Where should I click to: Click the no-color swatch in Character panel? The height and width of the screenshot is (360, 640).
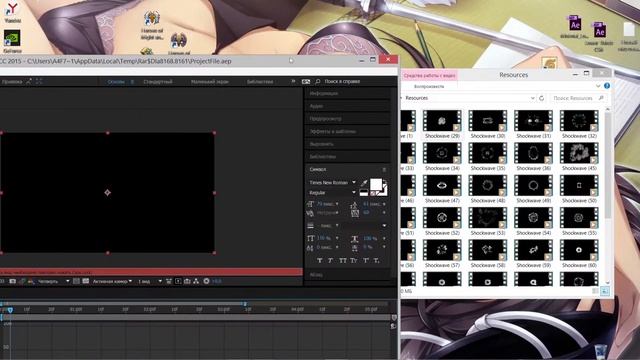coord(373,193)
